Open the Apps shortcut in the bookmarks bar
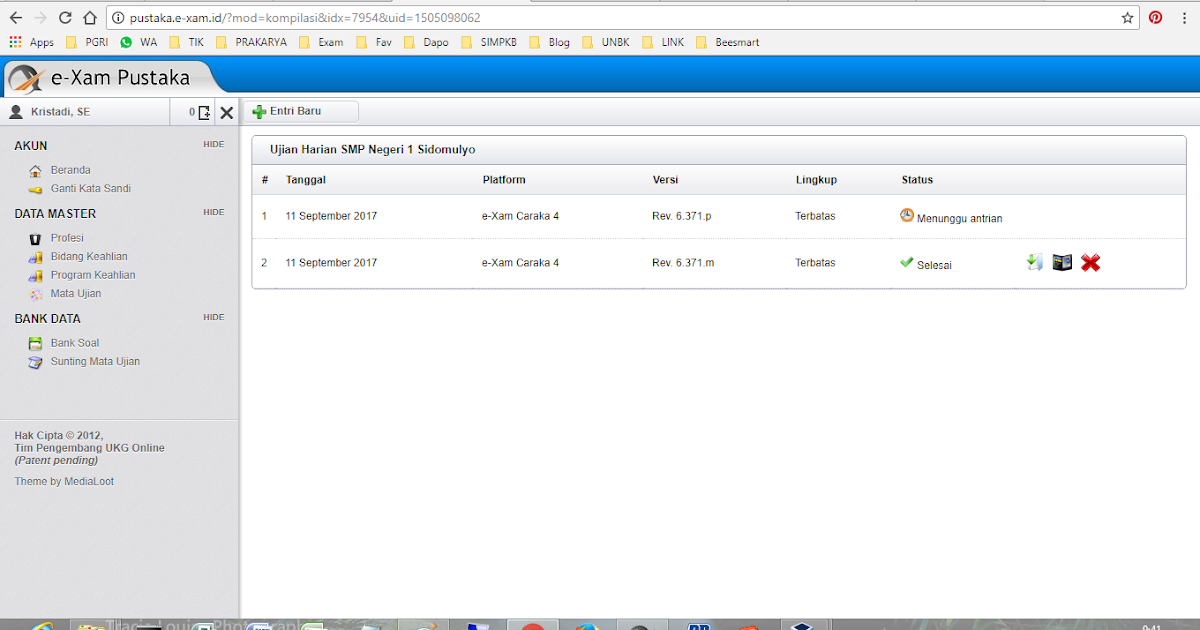This screenshot has height=630, width=1200. pos(31,42)
